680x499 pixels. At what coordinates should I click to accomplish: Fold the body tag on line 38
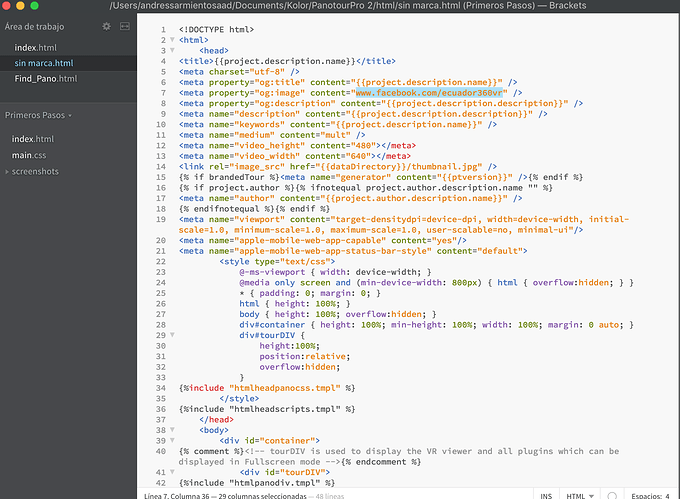click(x=170, y=429)
